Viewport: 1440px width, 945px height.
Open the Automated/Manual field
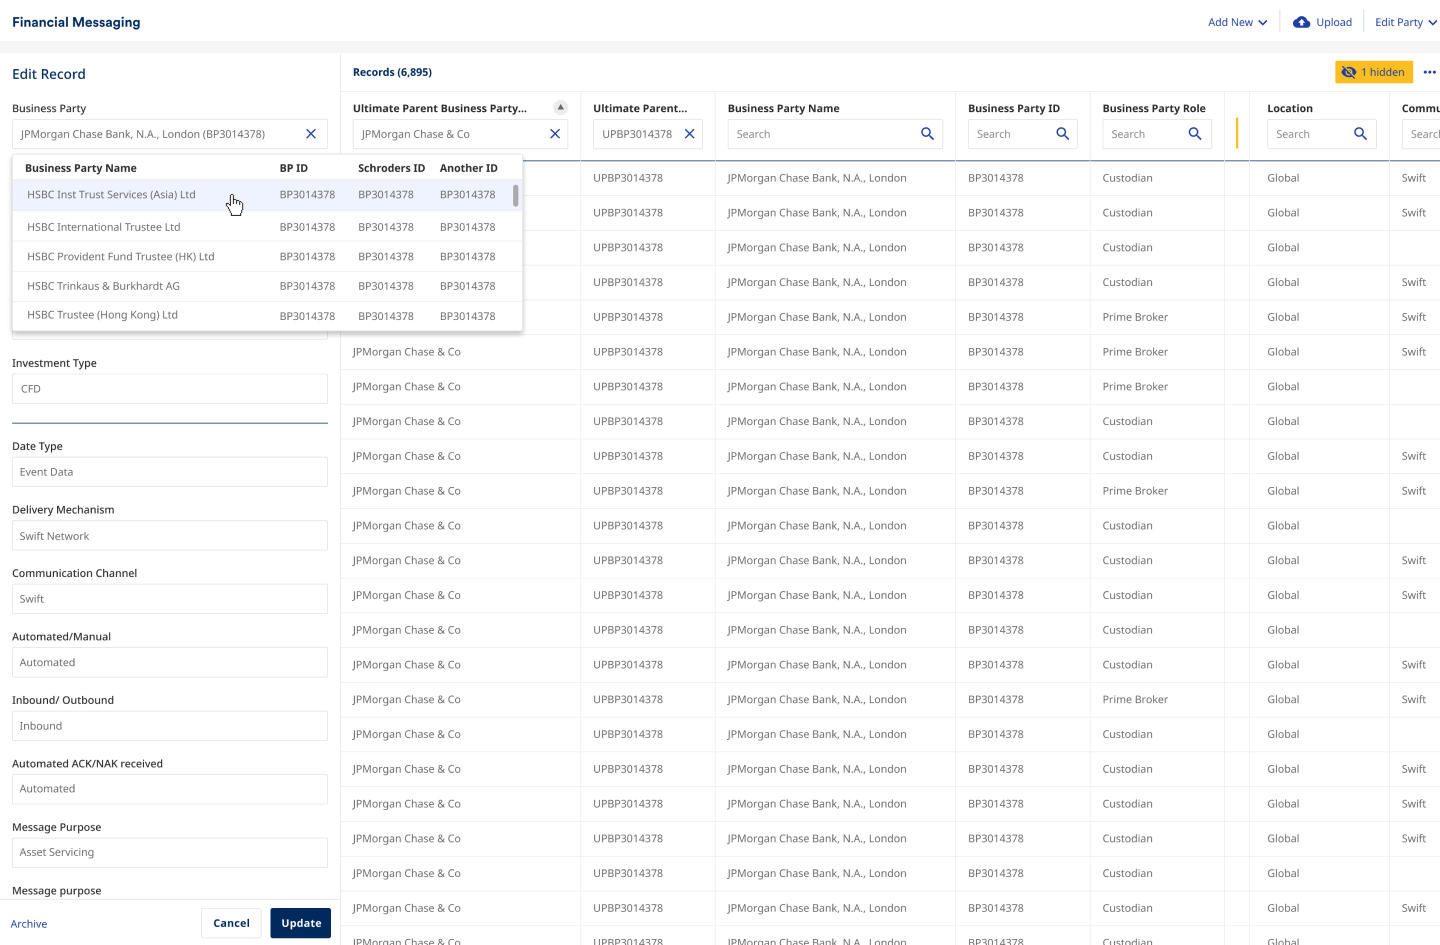click(170, 662)
